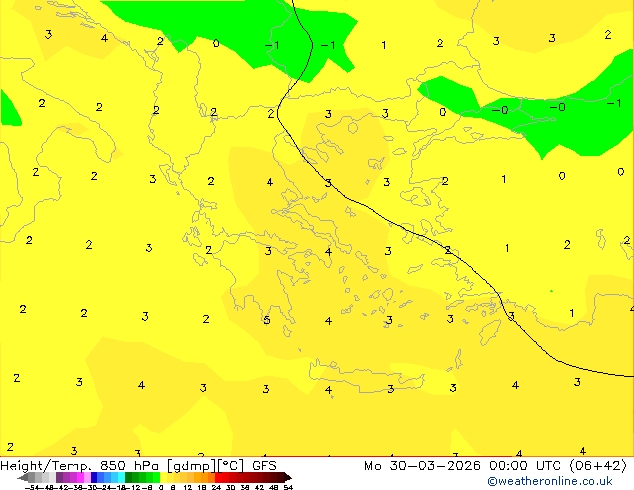Click the map temperature value '5' over Peloponnese
Image resolution: width=634 pixels, height=490 pixels.
(x=266, y=320)
